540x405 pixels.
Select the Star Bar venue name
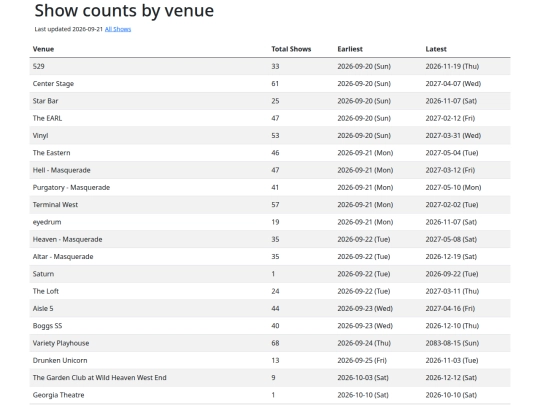[45, 101]
